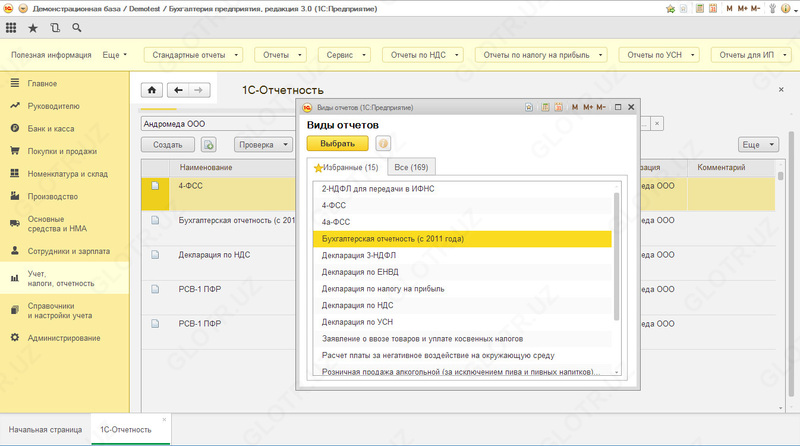Screen dimensions: 800x446
Task: Click the green document icon beside Создать
Action: [209, 145]
